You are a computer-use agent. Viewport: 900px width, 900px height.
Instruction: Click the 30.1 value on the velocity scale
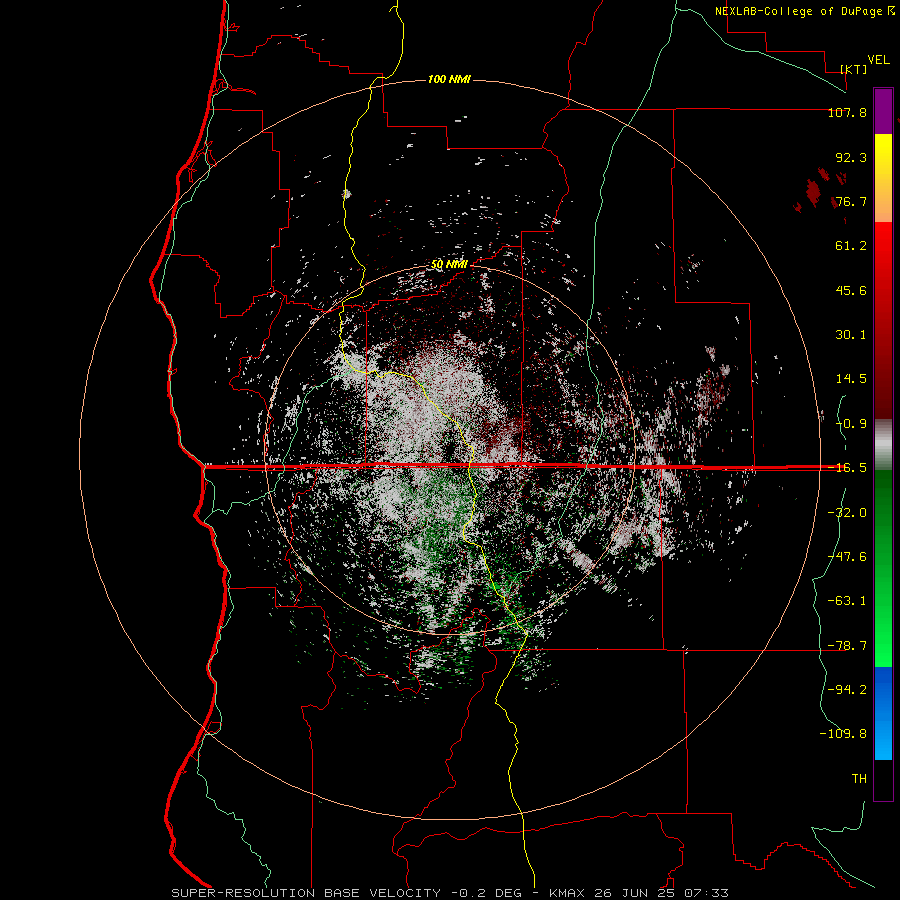[x=851, y=335]
